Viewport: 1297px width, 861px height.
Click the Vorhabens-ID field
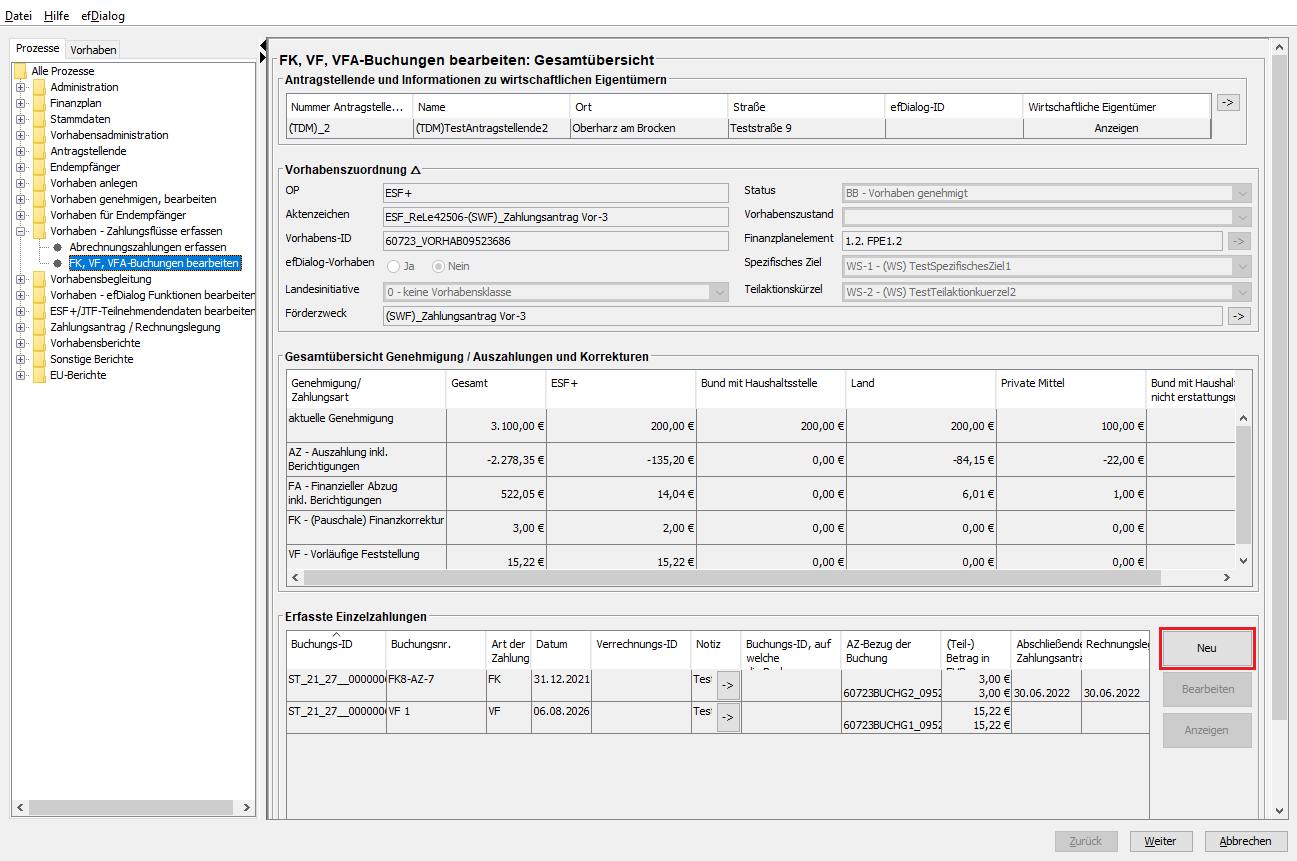tap(556, 241)
